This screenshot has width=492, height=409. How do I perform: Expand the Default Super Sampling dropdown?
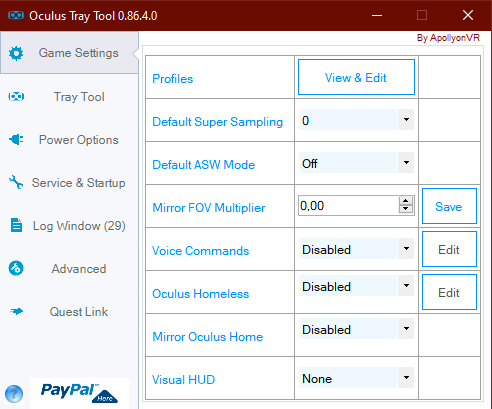click(406, 120)
